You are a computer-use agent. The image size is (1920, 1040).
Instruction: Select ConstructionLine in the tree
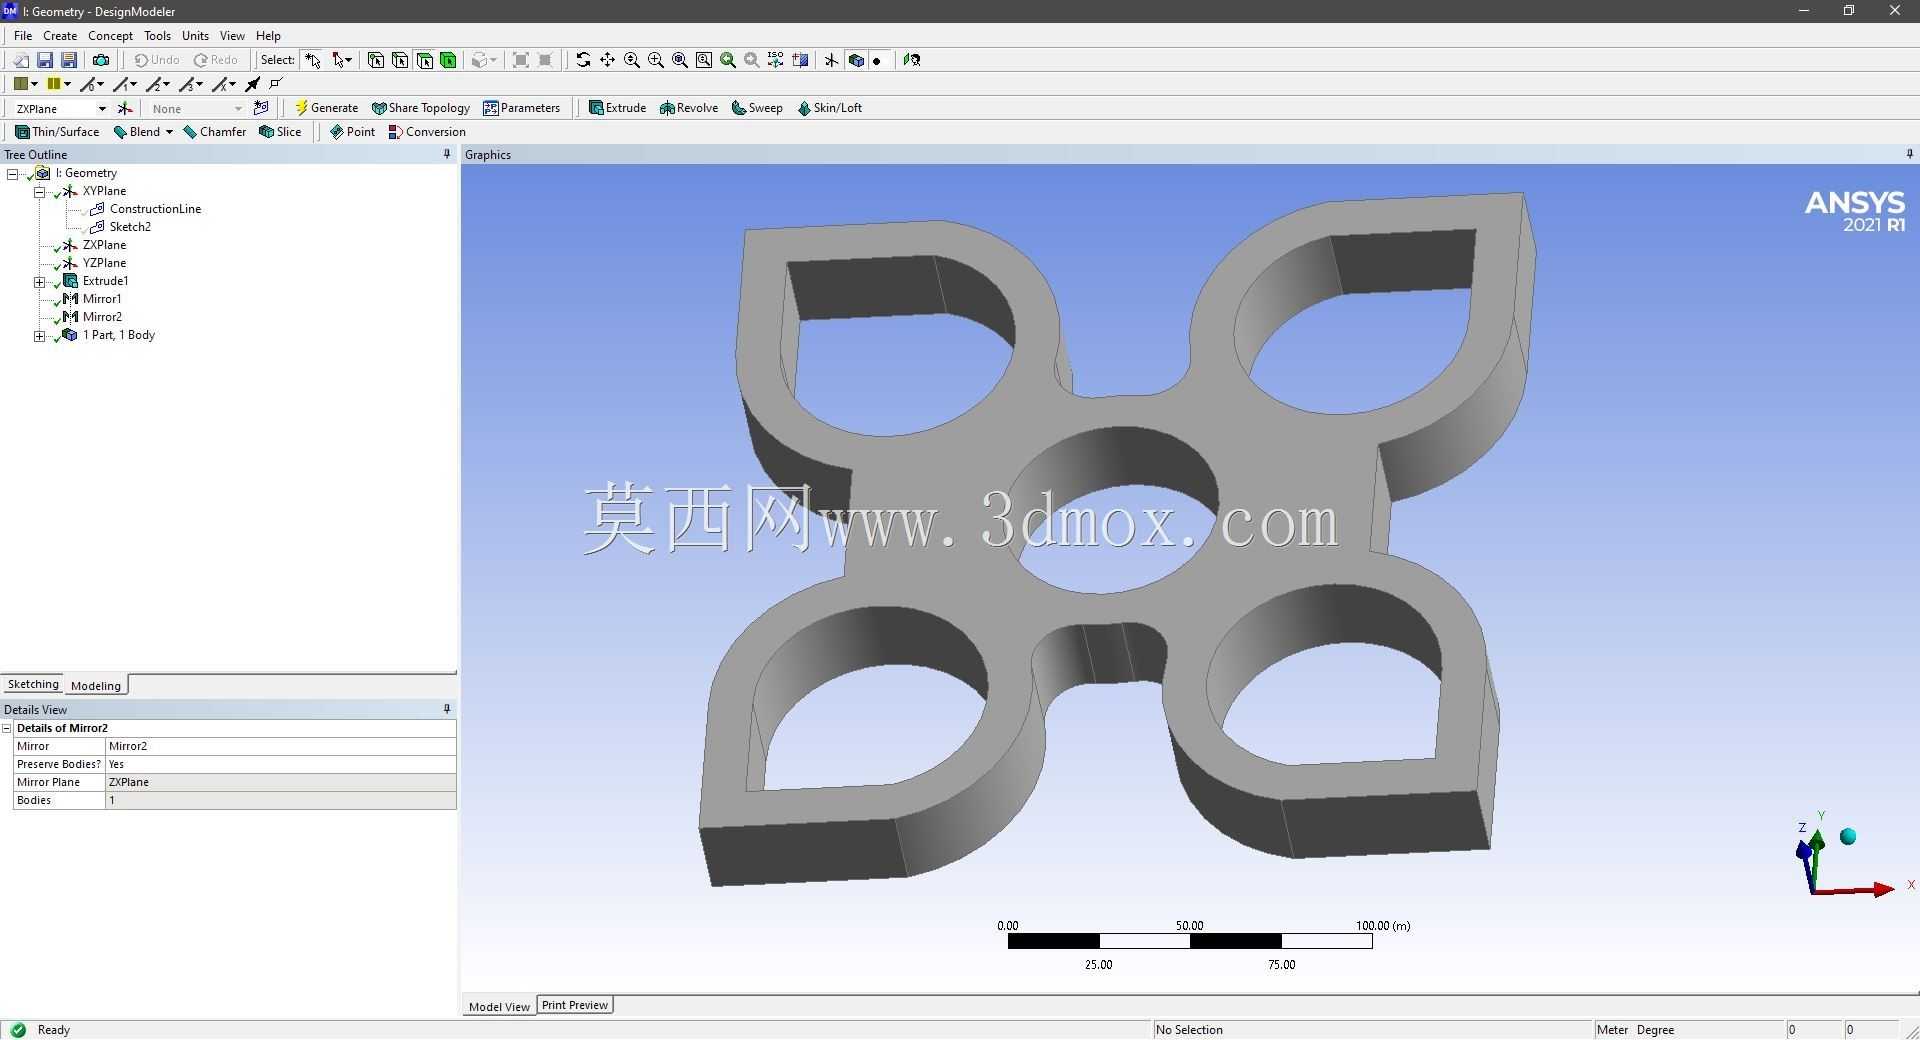click(155, 209)
